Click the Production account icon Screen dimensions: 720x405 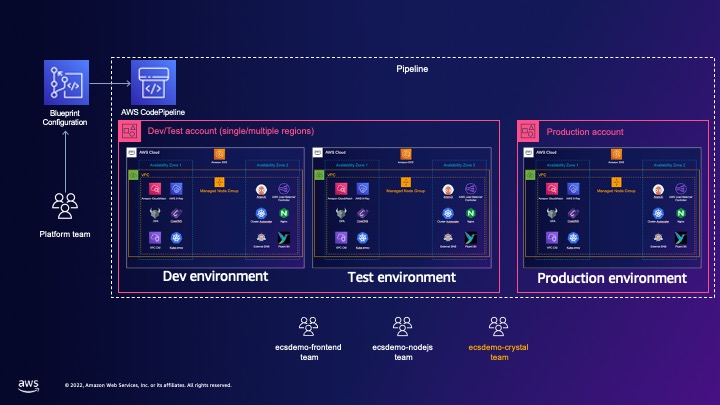tap(528, 131)
